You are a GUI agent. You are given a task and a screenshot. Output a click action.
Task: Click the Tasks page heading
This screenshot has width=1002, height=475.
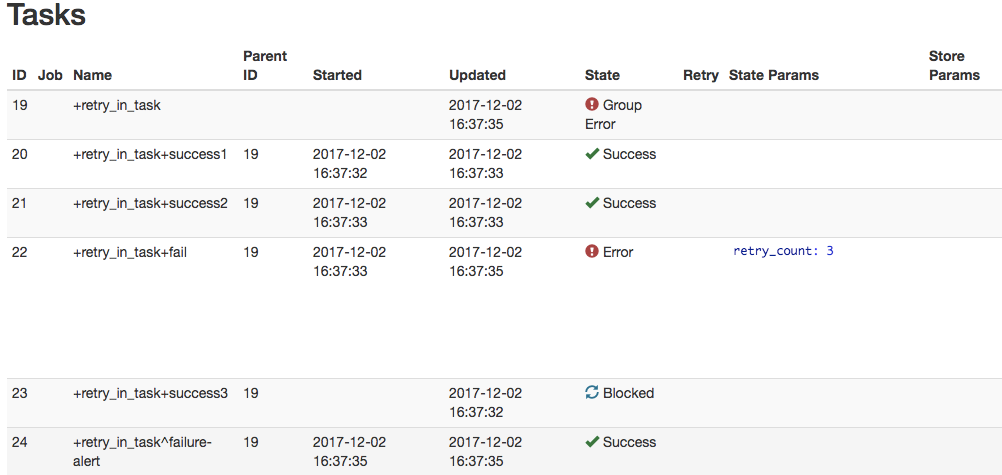[x=46, y=16]
